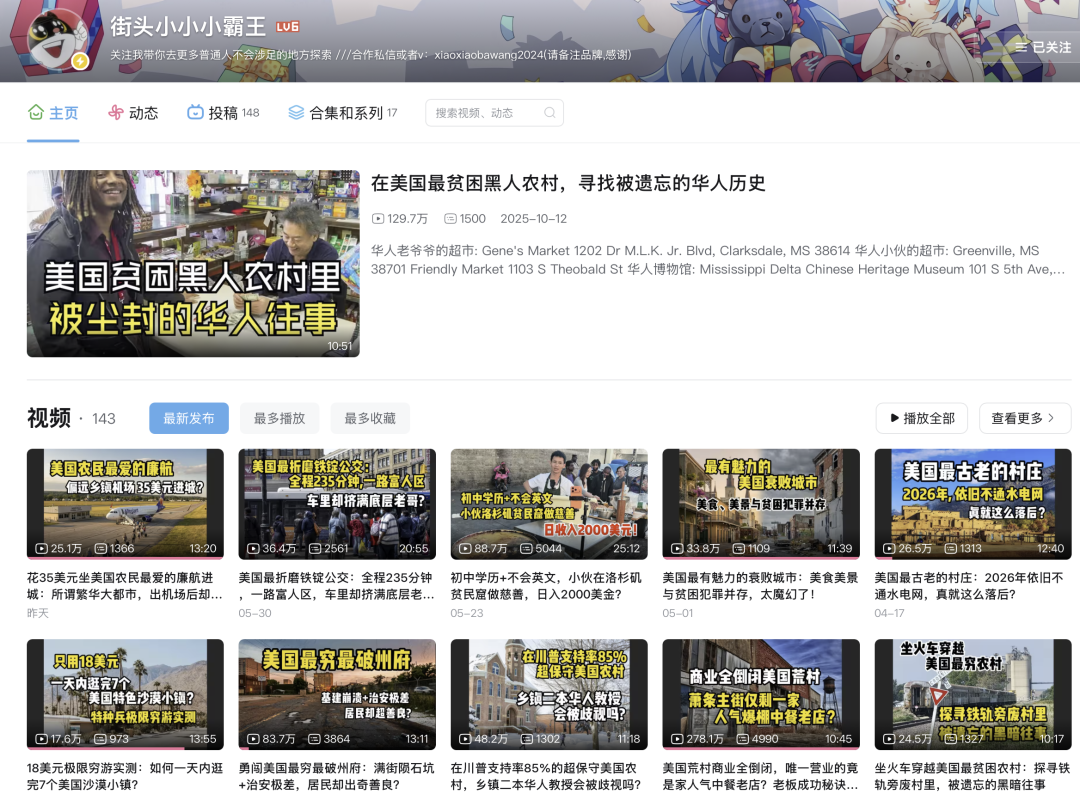Click title 美国荒村商业全倒闭
Viewport: 1080px width, 794px height.
[x=760, y=776]
